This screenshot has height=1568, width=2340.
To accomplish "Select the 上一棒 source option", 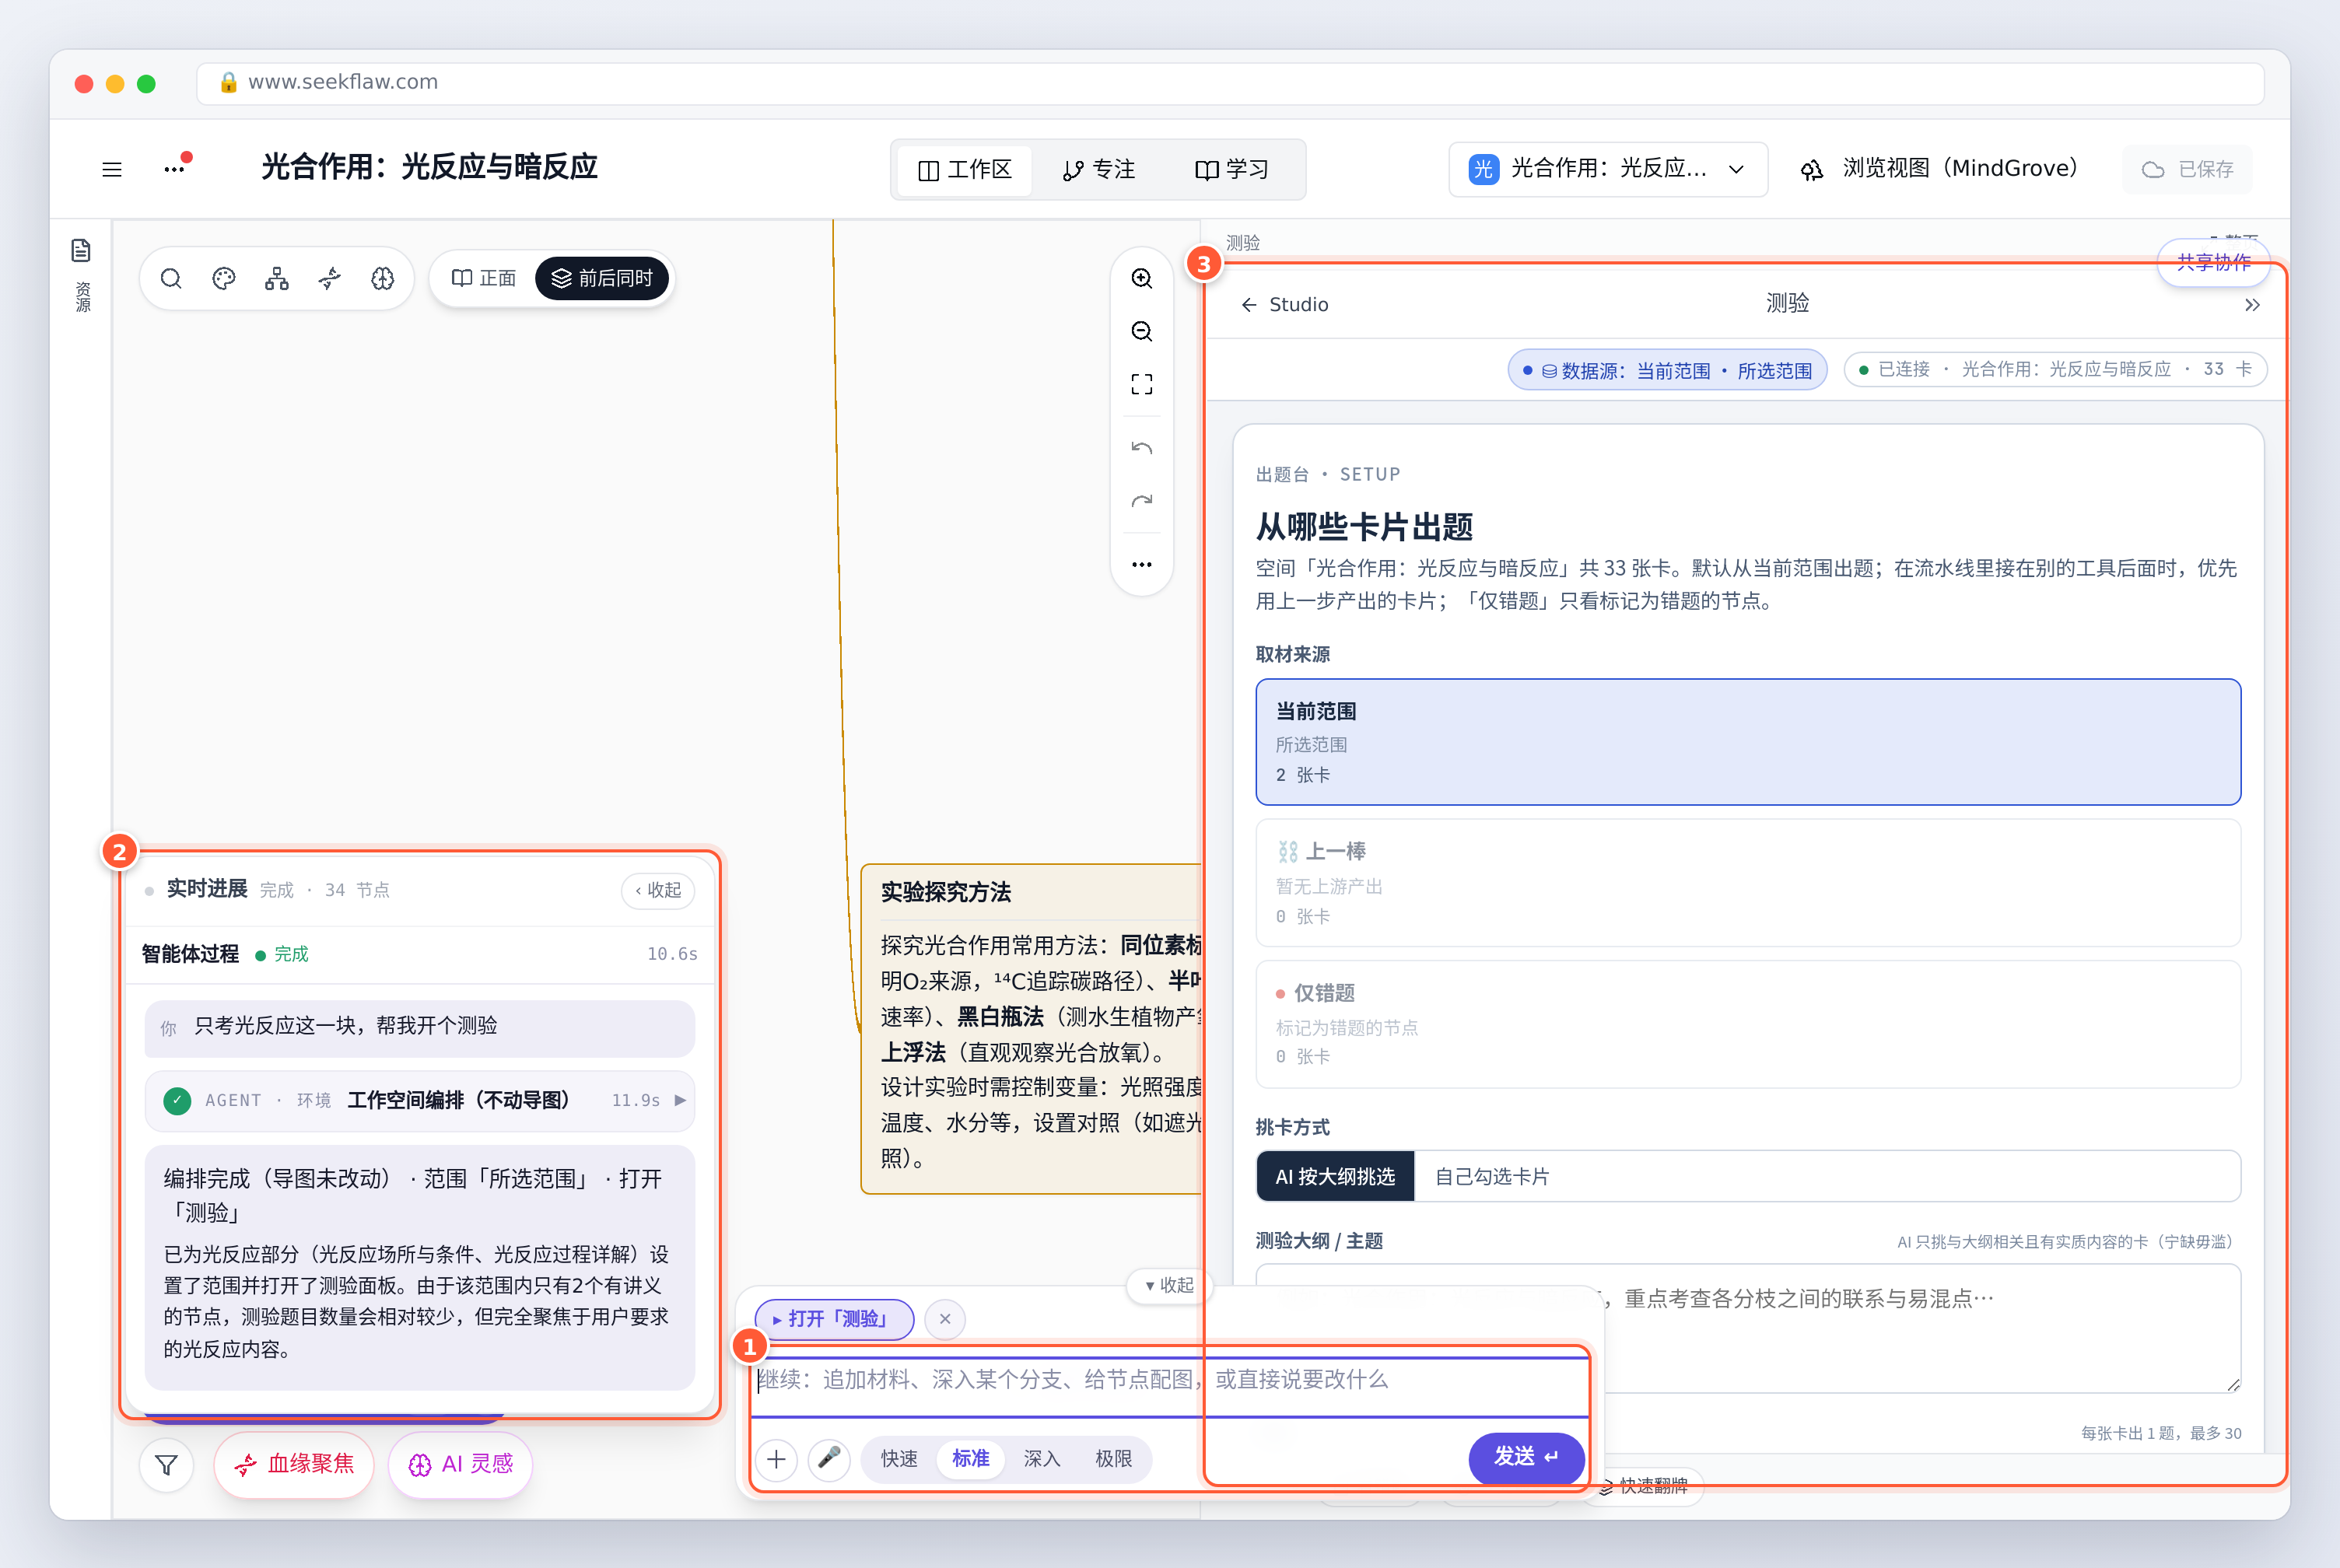I will coord(1747,883).
